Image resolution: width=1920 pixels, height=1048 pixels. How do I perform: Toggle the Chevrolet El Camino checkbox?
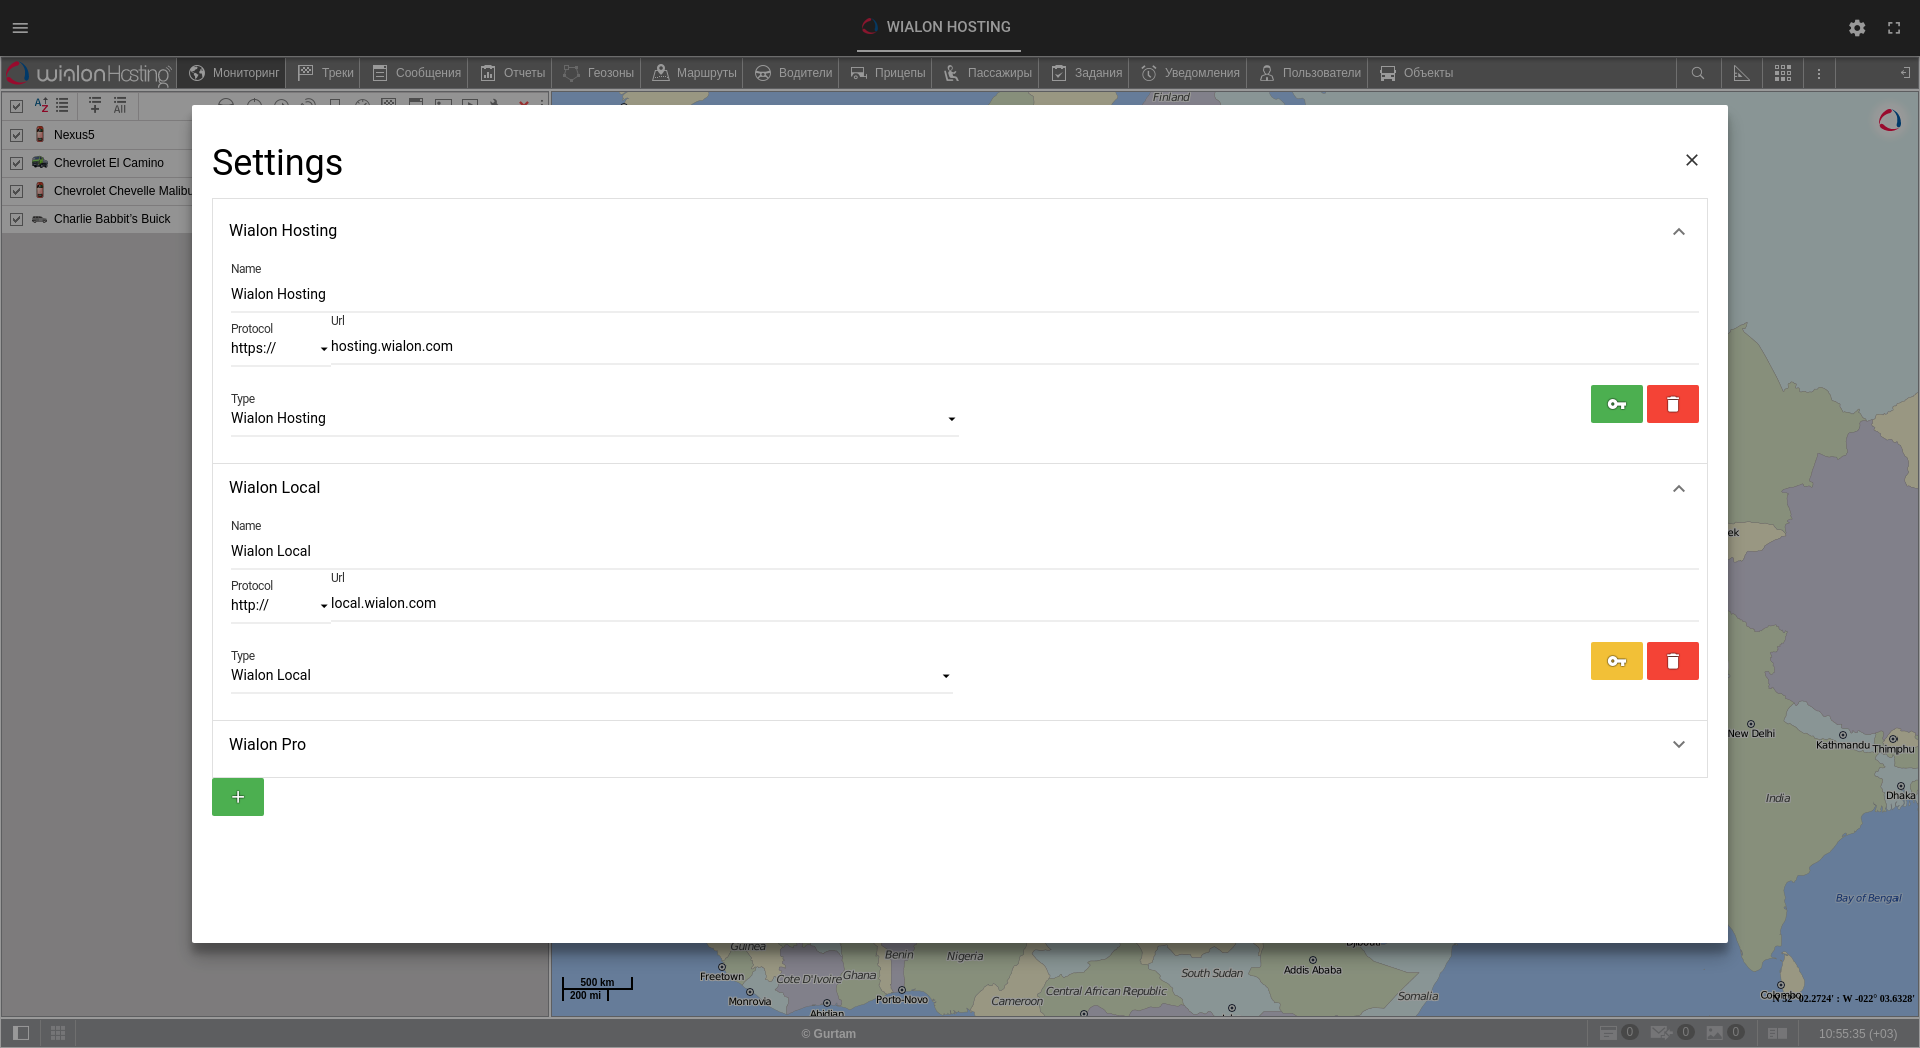[17, 163]
